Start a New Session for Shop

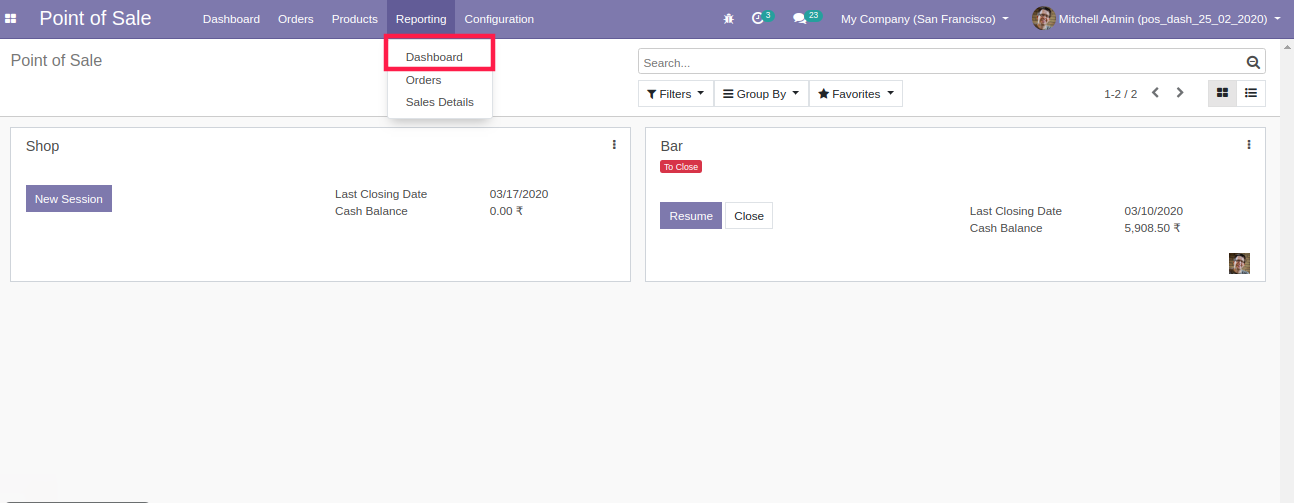point(69,199)
